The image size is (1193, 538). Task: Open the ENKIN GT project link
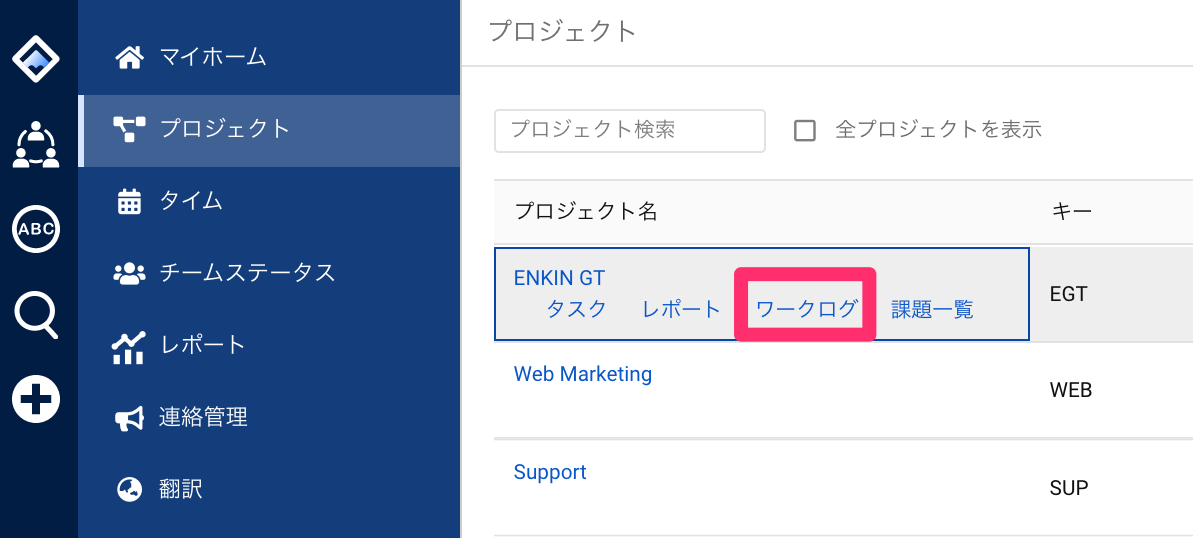559,278
